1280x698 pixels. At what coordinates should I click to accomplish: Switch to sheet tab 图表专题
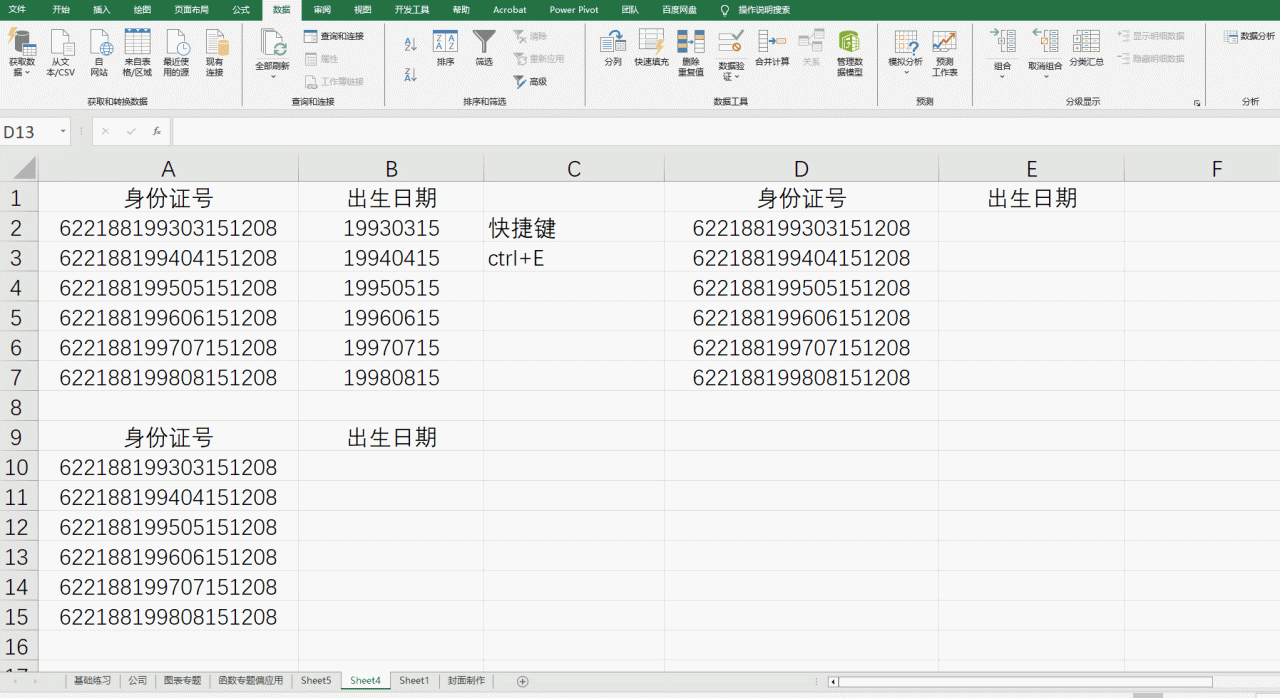click(183, 681)
